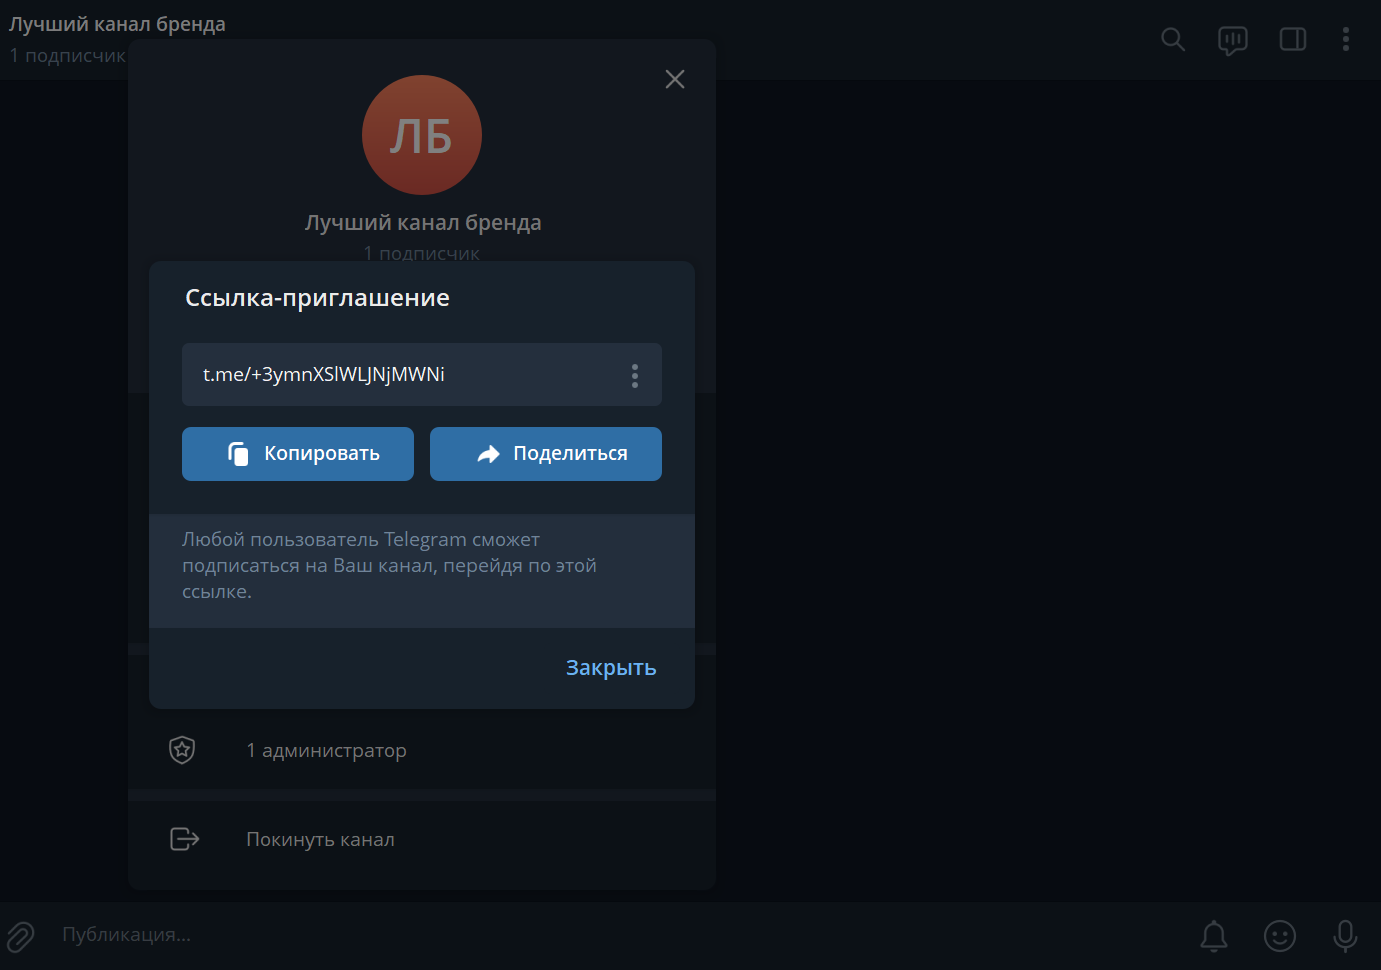The height and width of the screenshot is (970, 1381).
Task: Toggle the right info panel icon
Action: (1292, 40)
